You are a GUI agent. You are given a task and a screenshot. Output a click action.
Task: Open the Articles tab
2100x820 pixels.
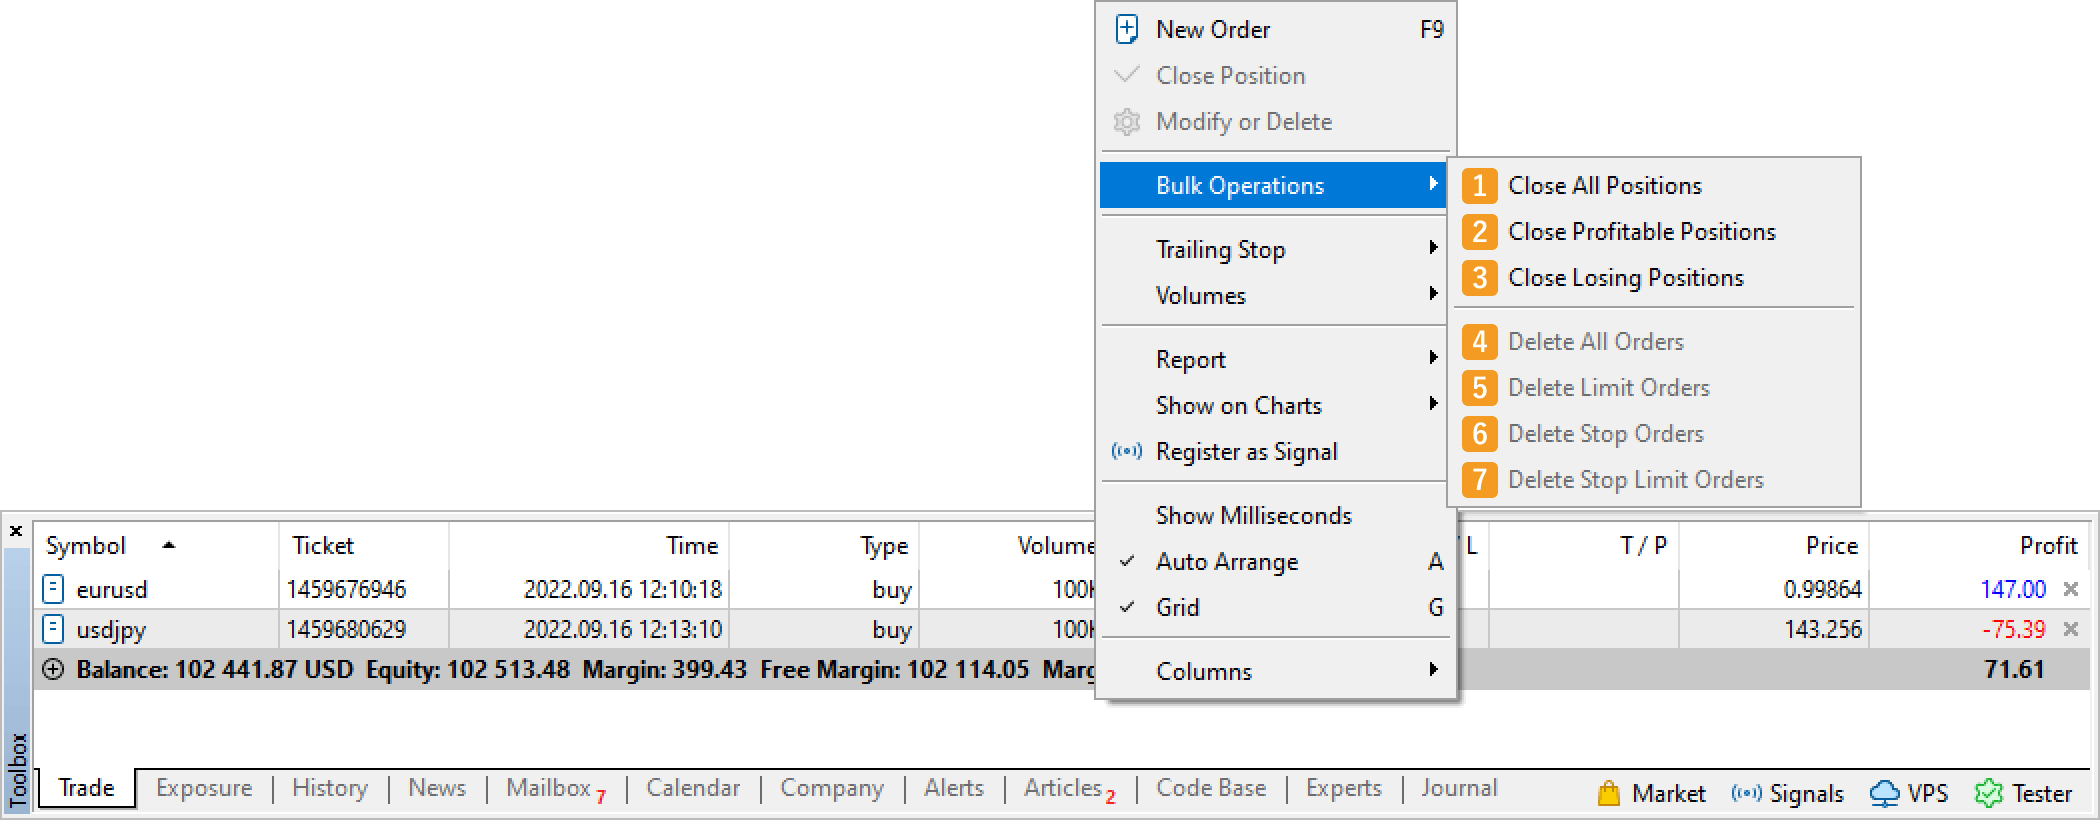click(x=1069, y=788)
